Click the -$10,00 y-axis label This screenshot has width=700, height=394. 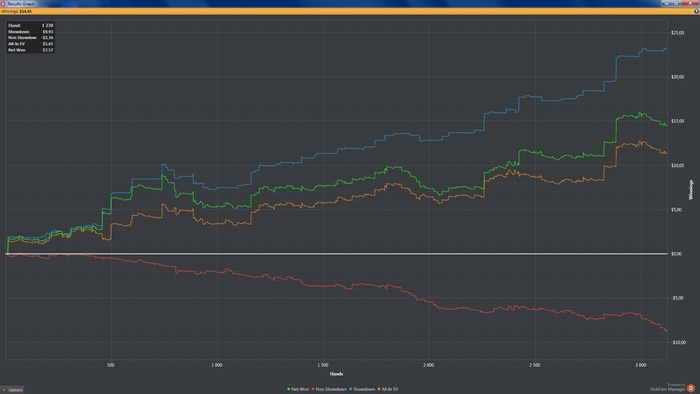(678, 342)
